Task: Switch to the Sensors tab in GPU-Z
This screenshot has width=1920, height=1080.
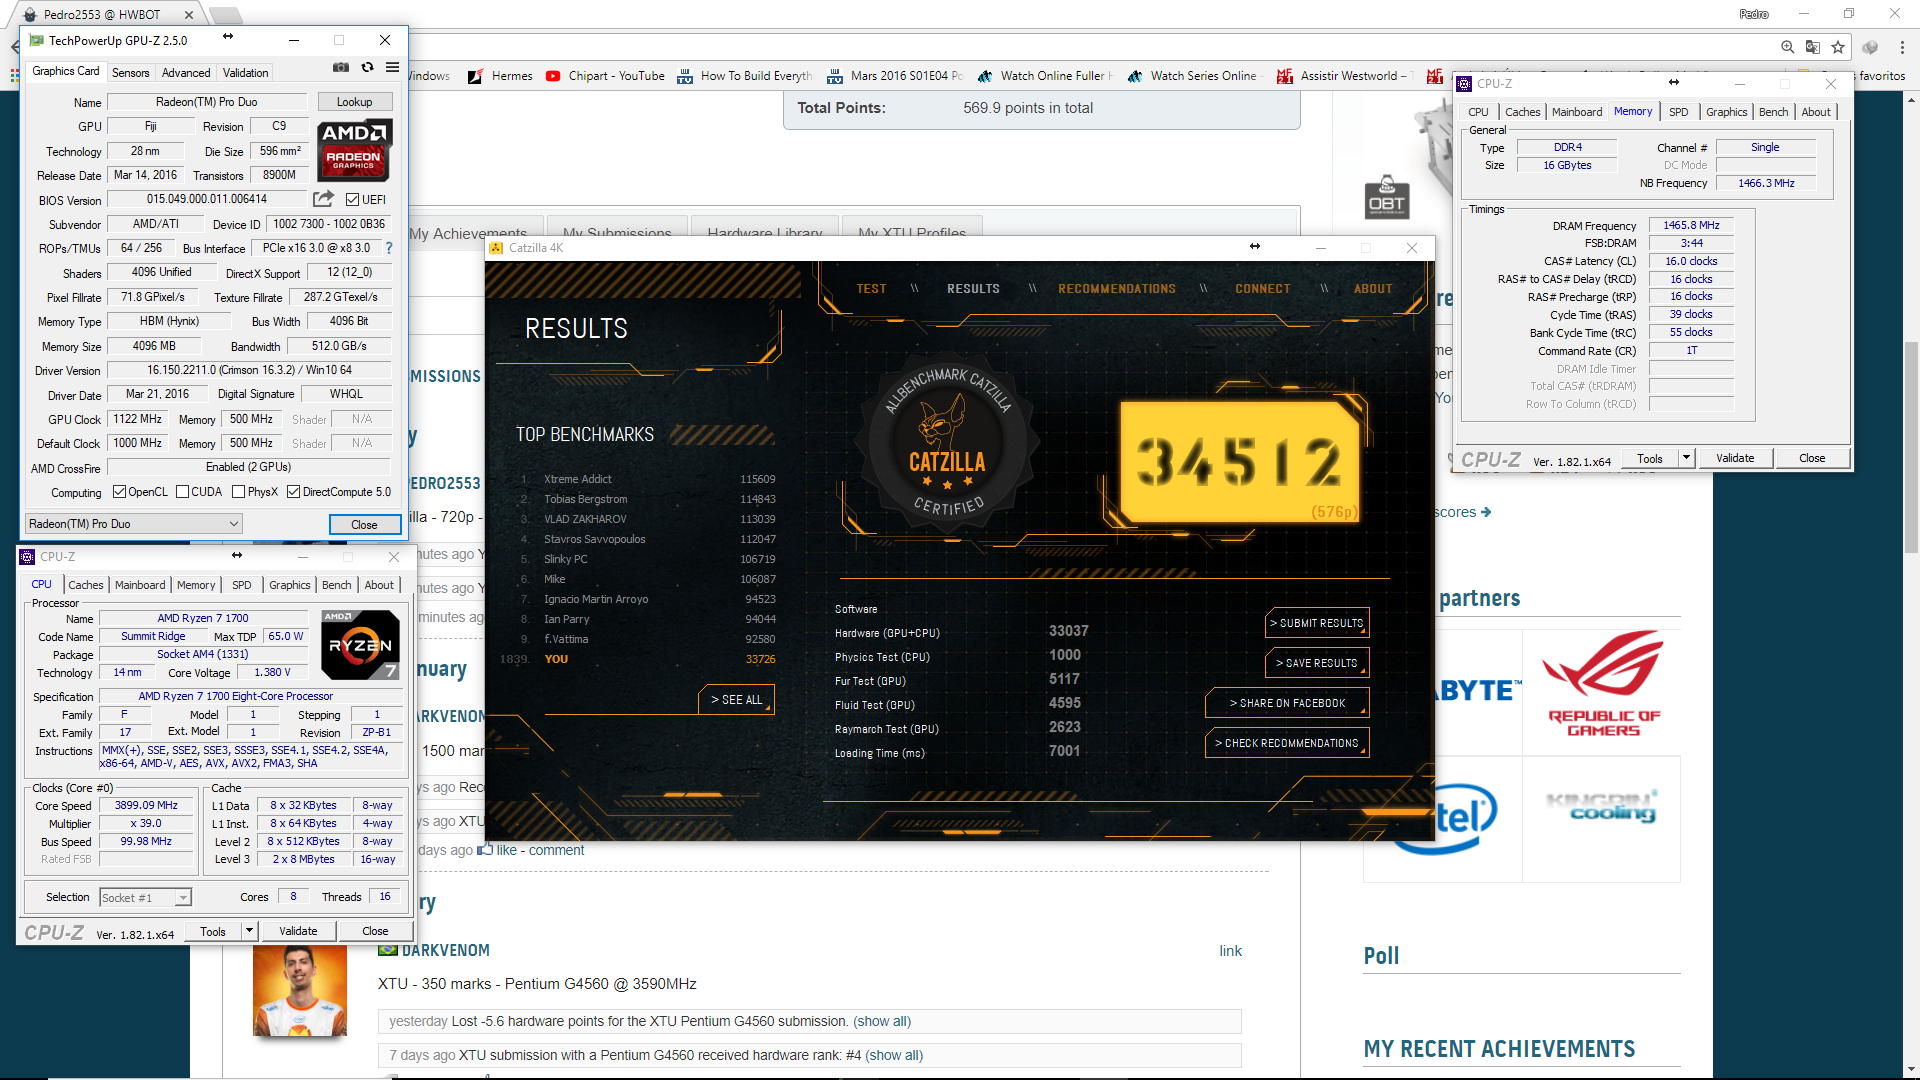Action: pyautogui.click(x=130, y=72)
